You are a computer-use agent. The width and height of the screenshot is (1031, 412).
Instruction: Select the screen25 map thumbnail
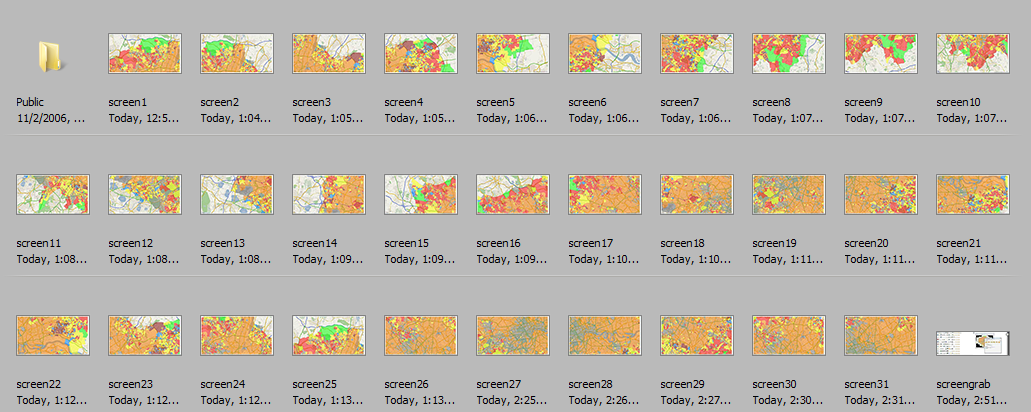click(329, 335)
